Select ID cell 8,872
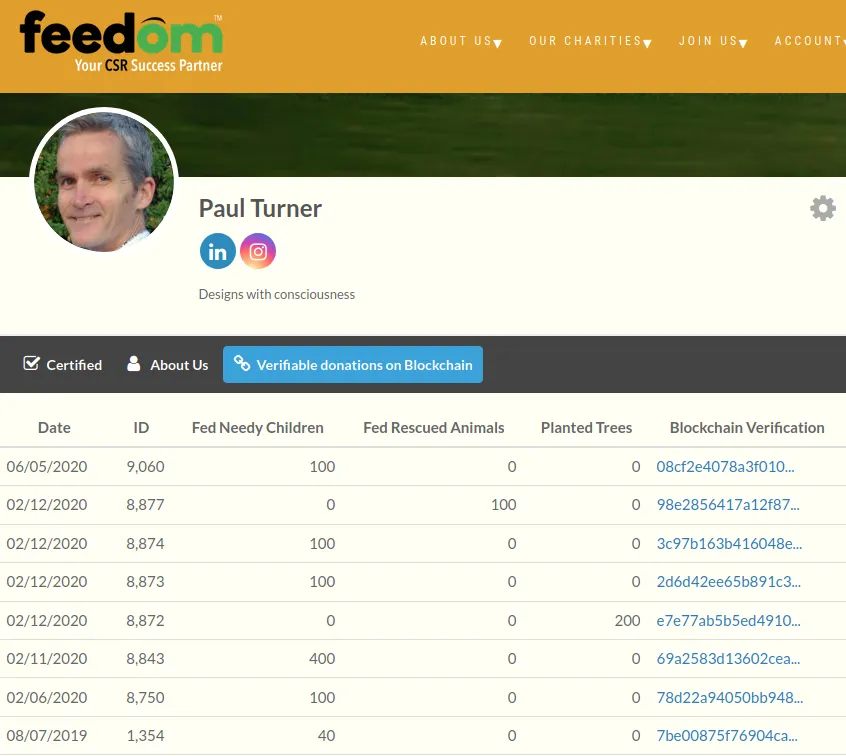This screenshot has height=756, width=846. (x=145, y=621)
